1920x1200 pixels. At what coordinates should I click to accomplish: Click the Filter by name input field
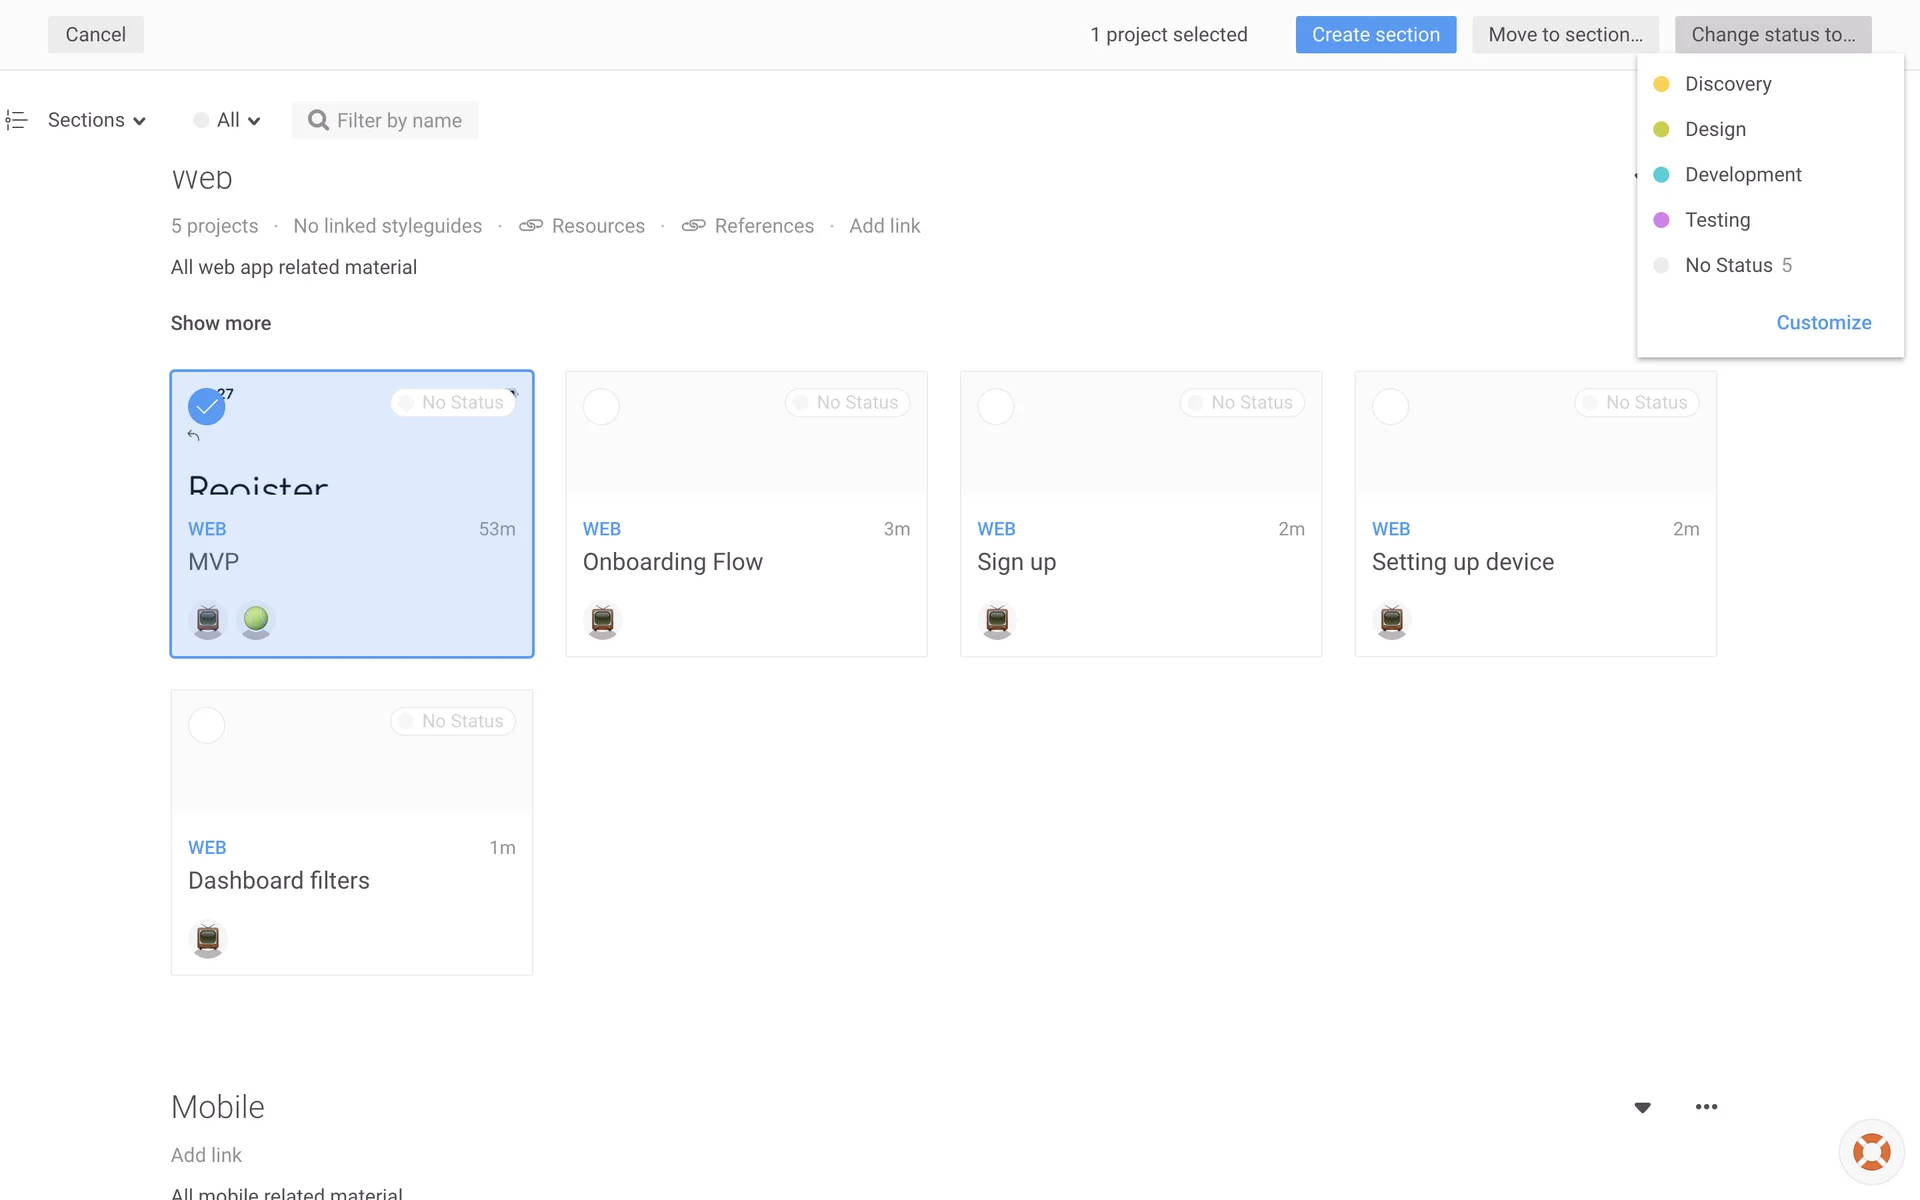399,120
